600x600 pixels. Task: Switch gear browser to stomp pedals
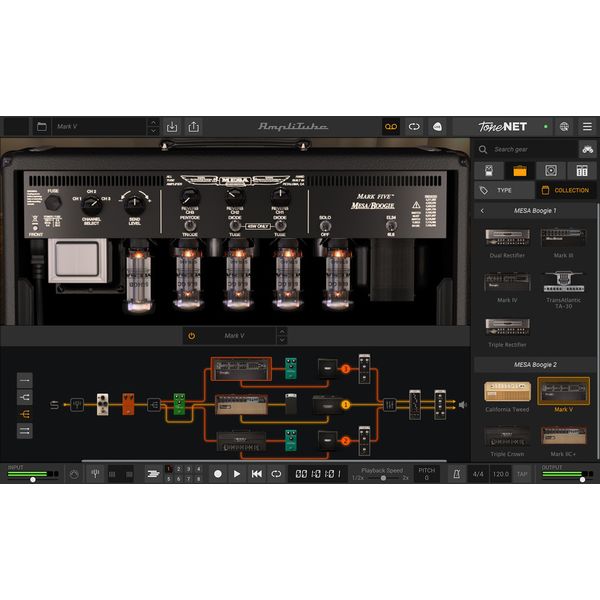[489, 171]
